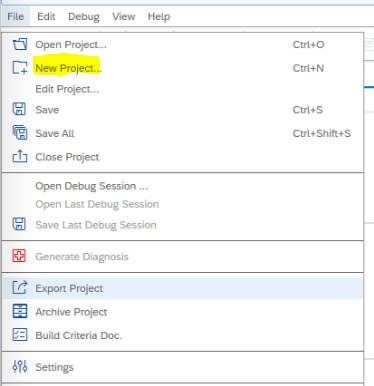Click the Save floppy disk icon
Screen dimensions: 374x386
[x=19, y=109]
